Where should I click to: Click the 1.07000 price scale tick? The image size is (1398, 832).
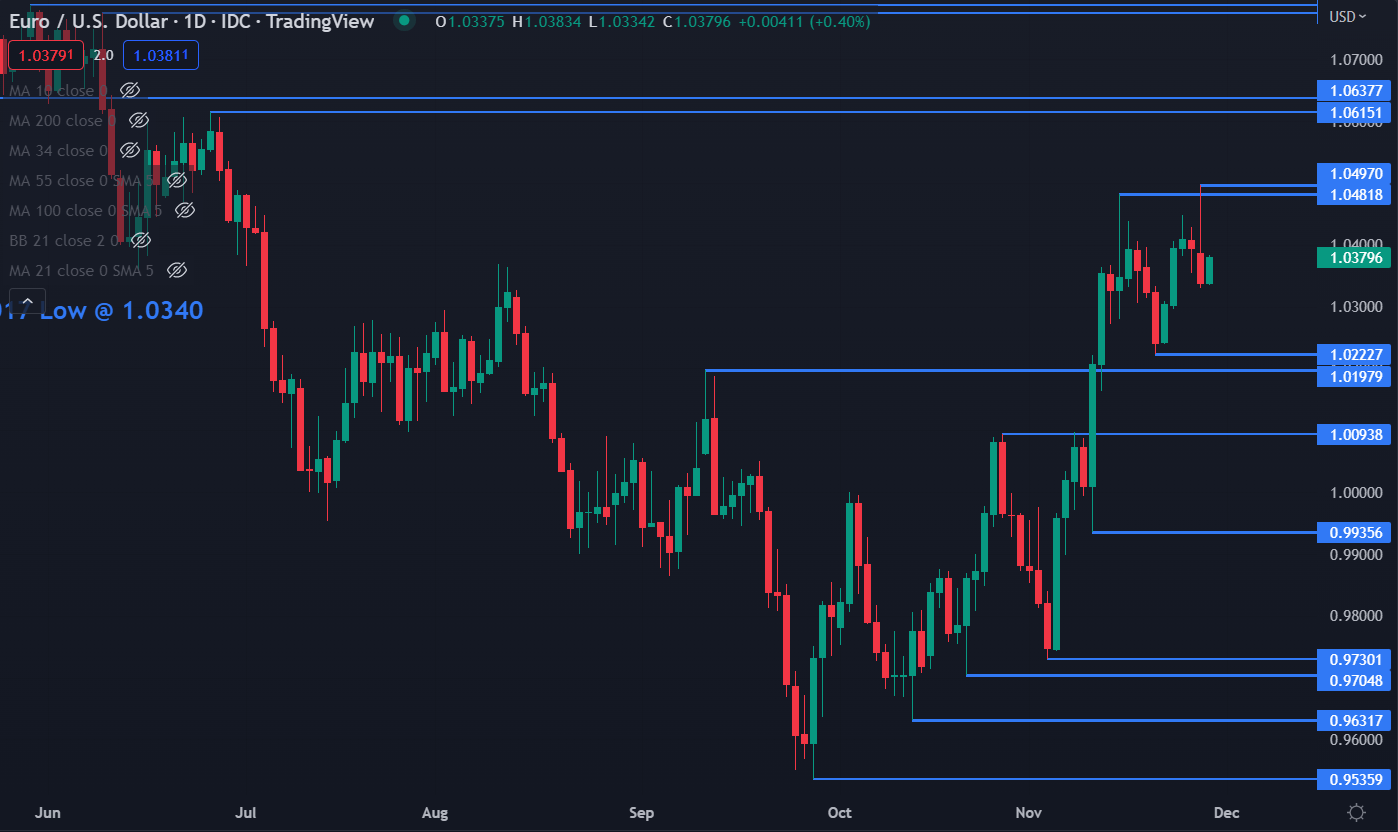pyautogui.click(x=1355, y=59)
